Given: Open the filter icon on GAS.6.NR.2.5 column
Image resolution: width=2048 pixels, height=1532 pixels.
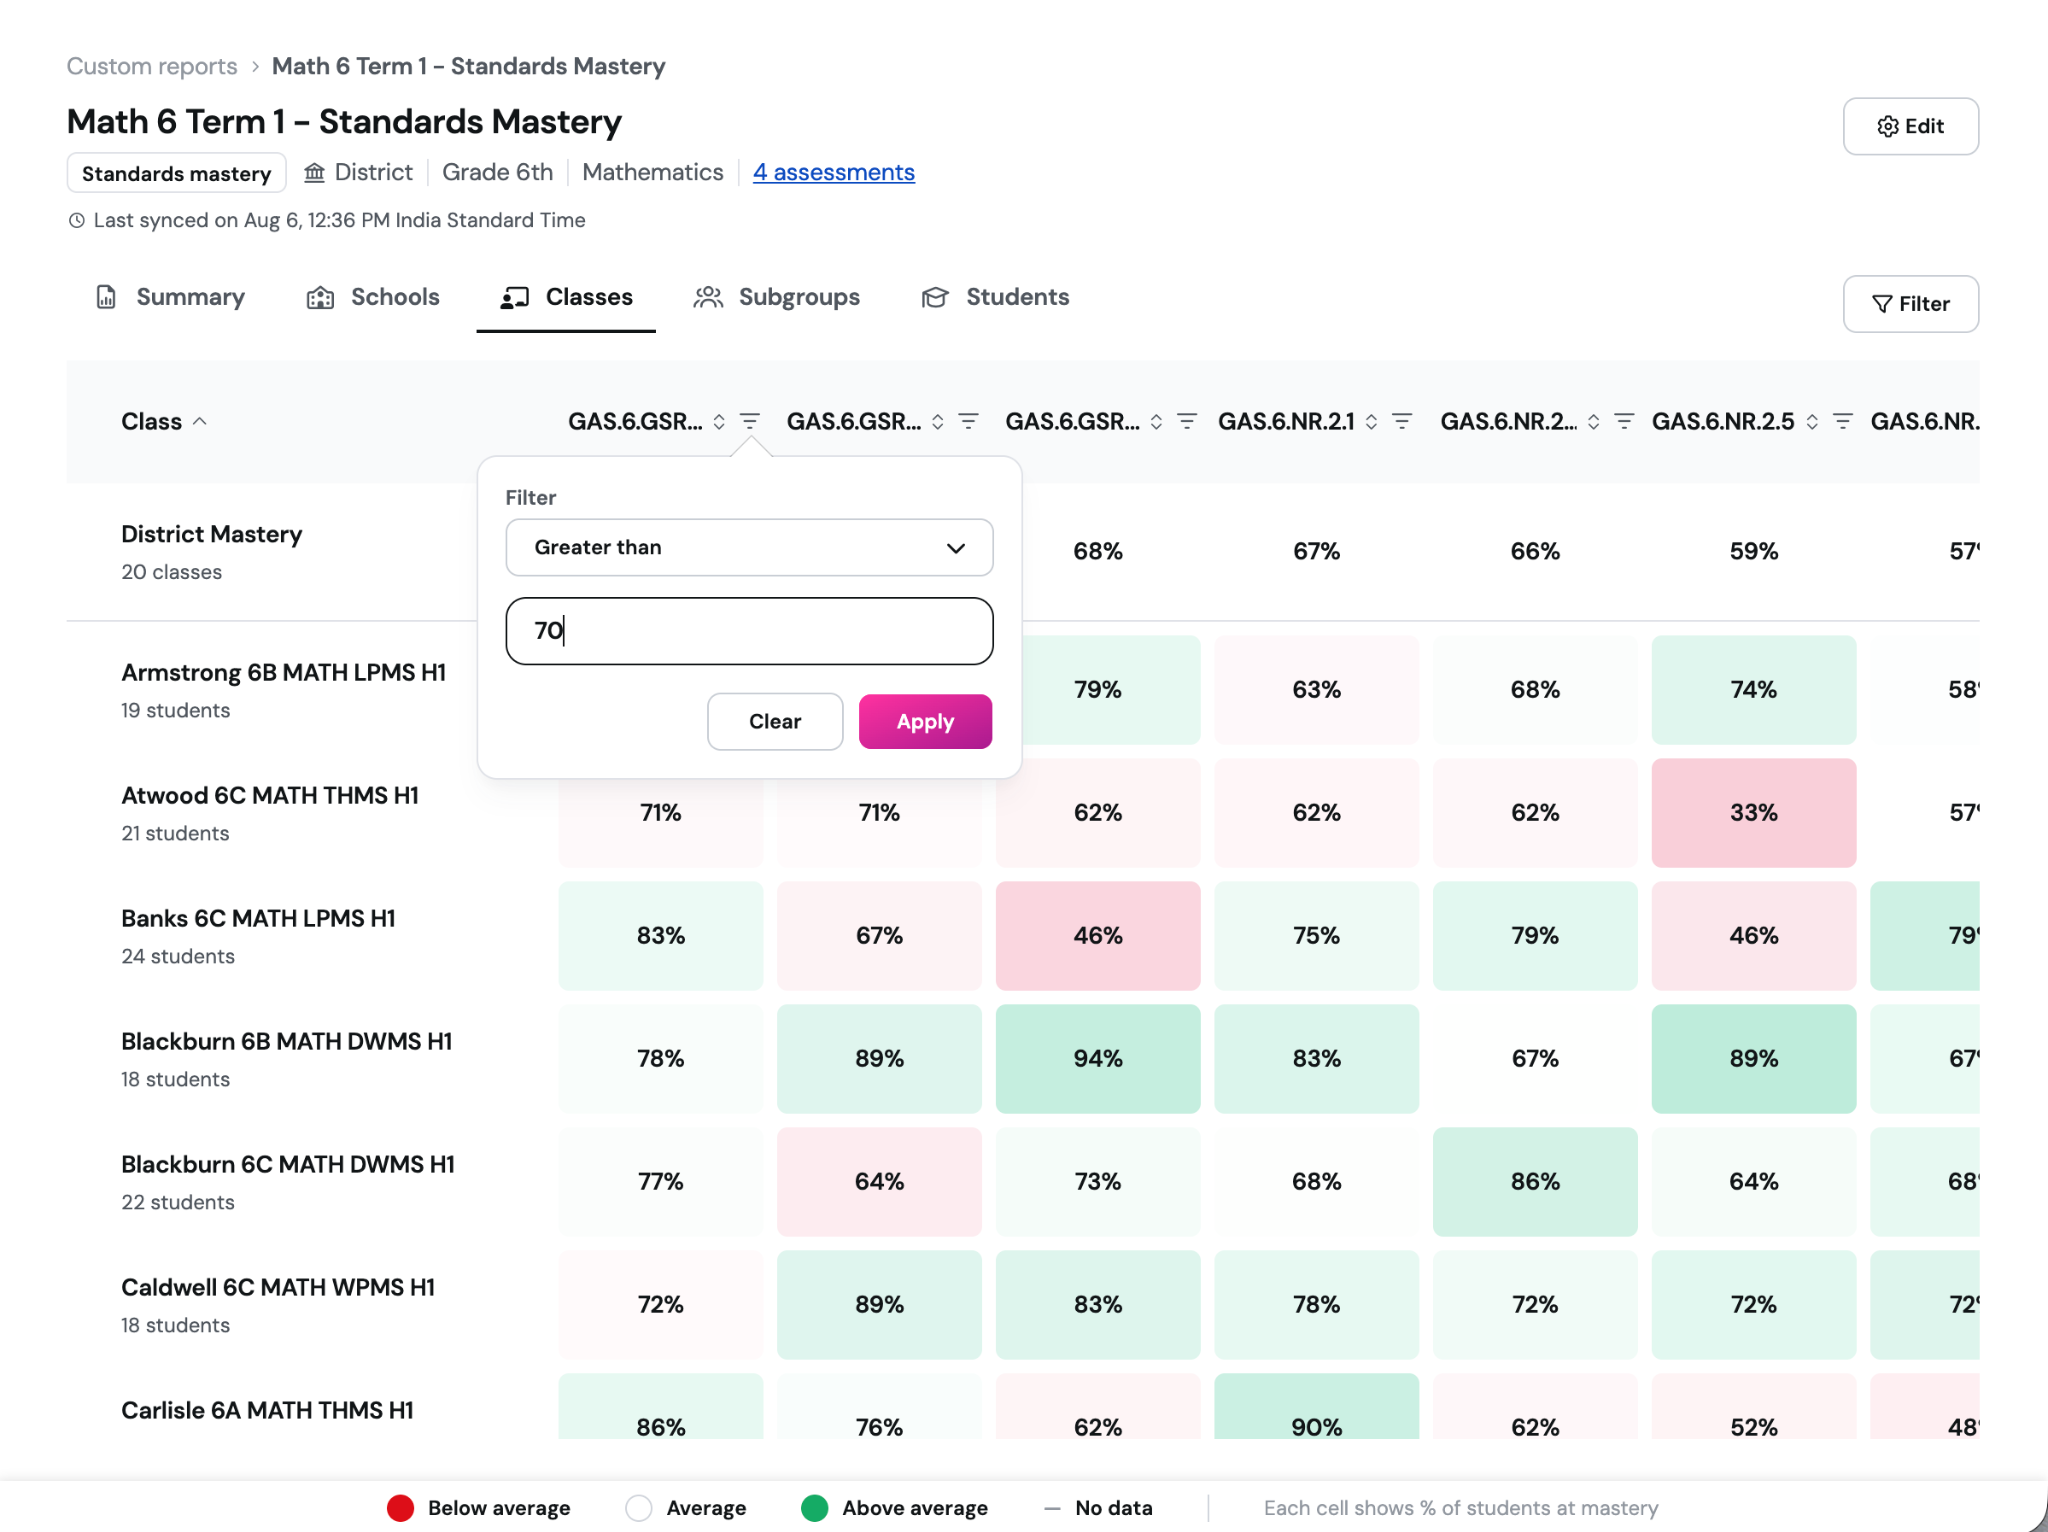Looking at the screenshot, I should pyautogui.click(x=1843, y=422).
